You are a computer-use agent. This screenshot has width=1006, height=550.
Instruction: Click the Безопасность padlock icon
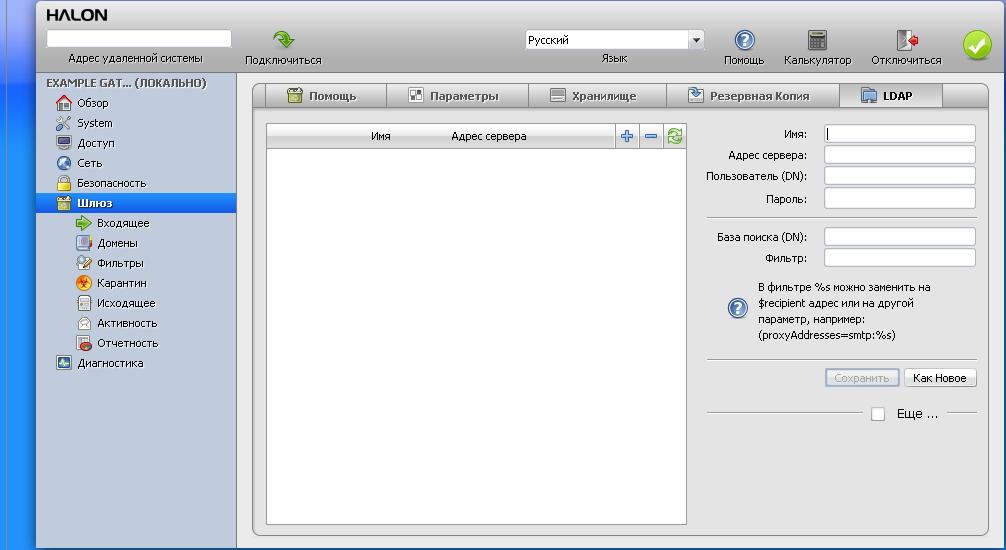(x=64, y=183)
